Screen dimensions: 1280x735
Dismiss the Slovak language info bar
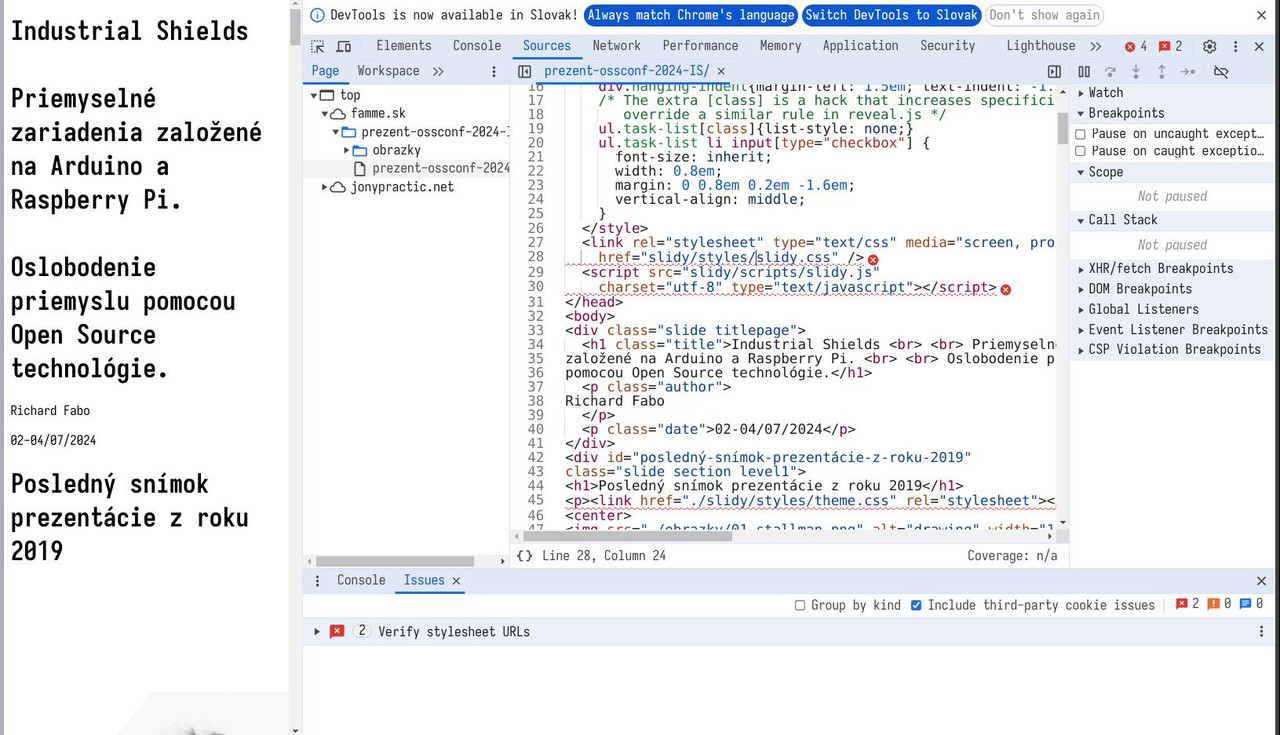(x=1261, y=15)
